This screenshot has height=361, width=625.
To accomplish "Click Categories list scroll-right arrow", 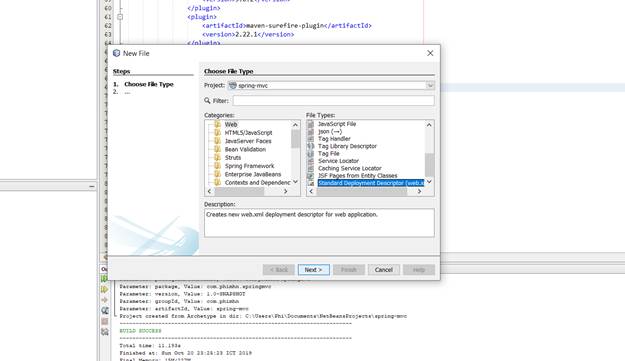I will pyautogui.click(x=285, y=191).
